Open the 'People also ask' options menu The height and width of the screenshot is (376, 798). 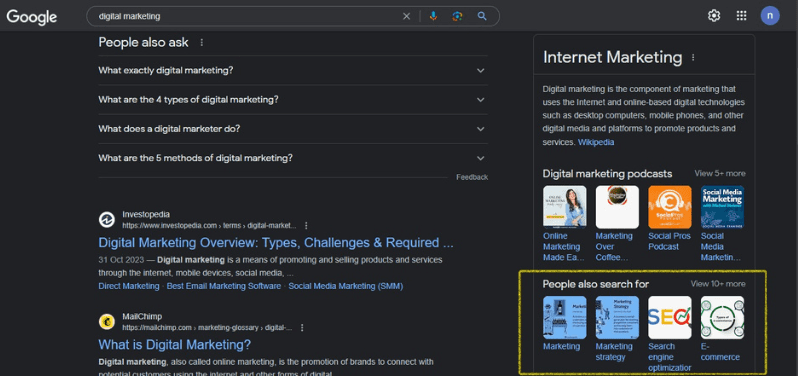[x=202, y=43]
